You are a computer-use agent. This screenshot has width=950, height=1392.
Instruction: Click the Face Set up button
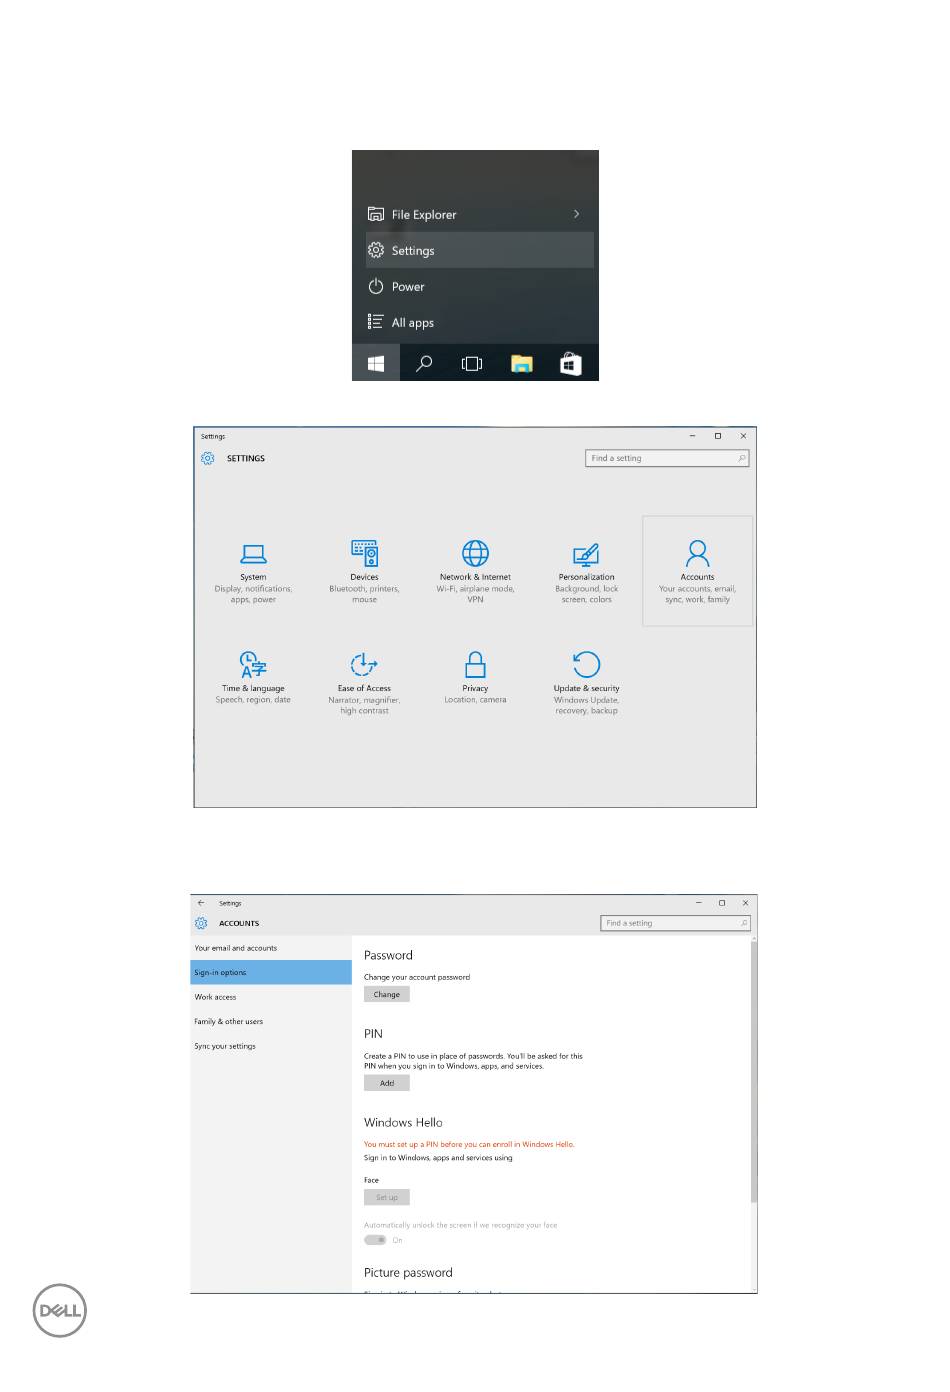[387, 1197]
